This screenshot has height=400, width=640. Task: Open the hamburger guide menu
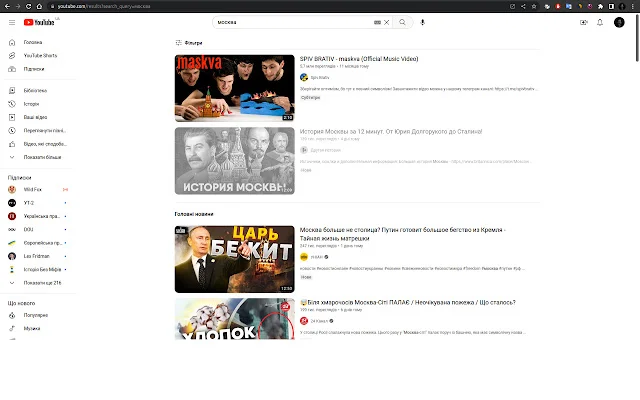point(12,22)
